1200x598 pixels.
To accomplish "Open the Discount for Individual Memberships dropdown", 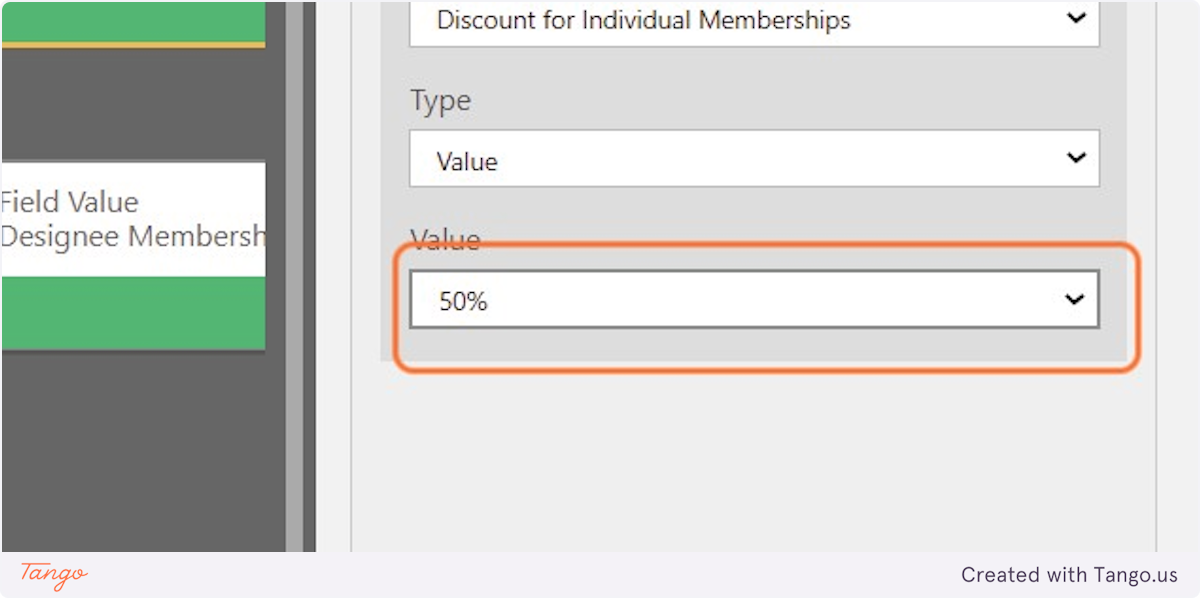I will tap(754, 20).
